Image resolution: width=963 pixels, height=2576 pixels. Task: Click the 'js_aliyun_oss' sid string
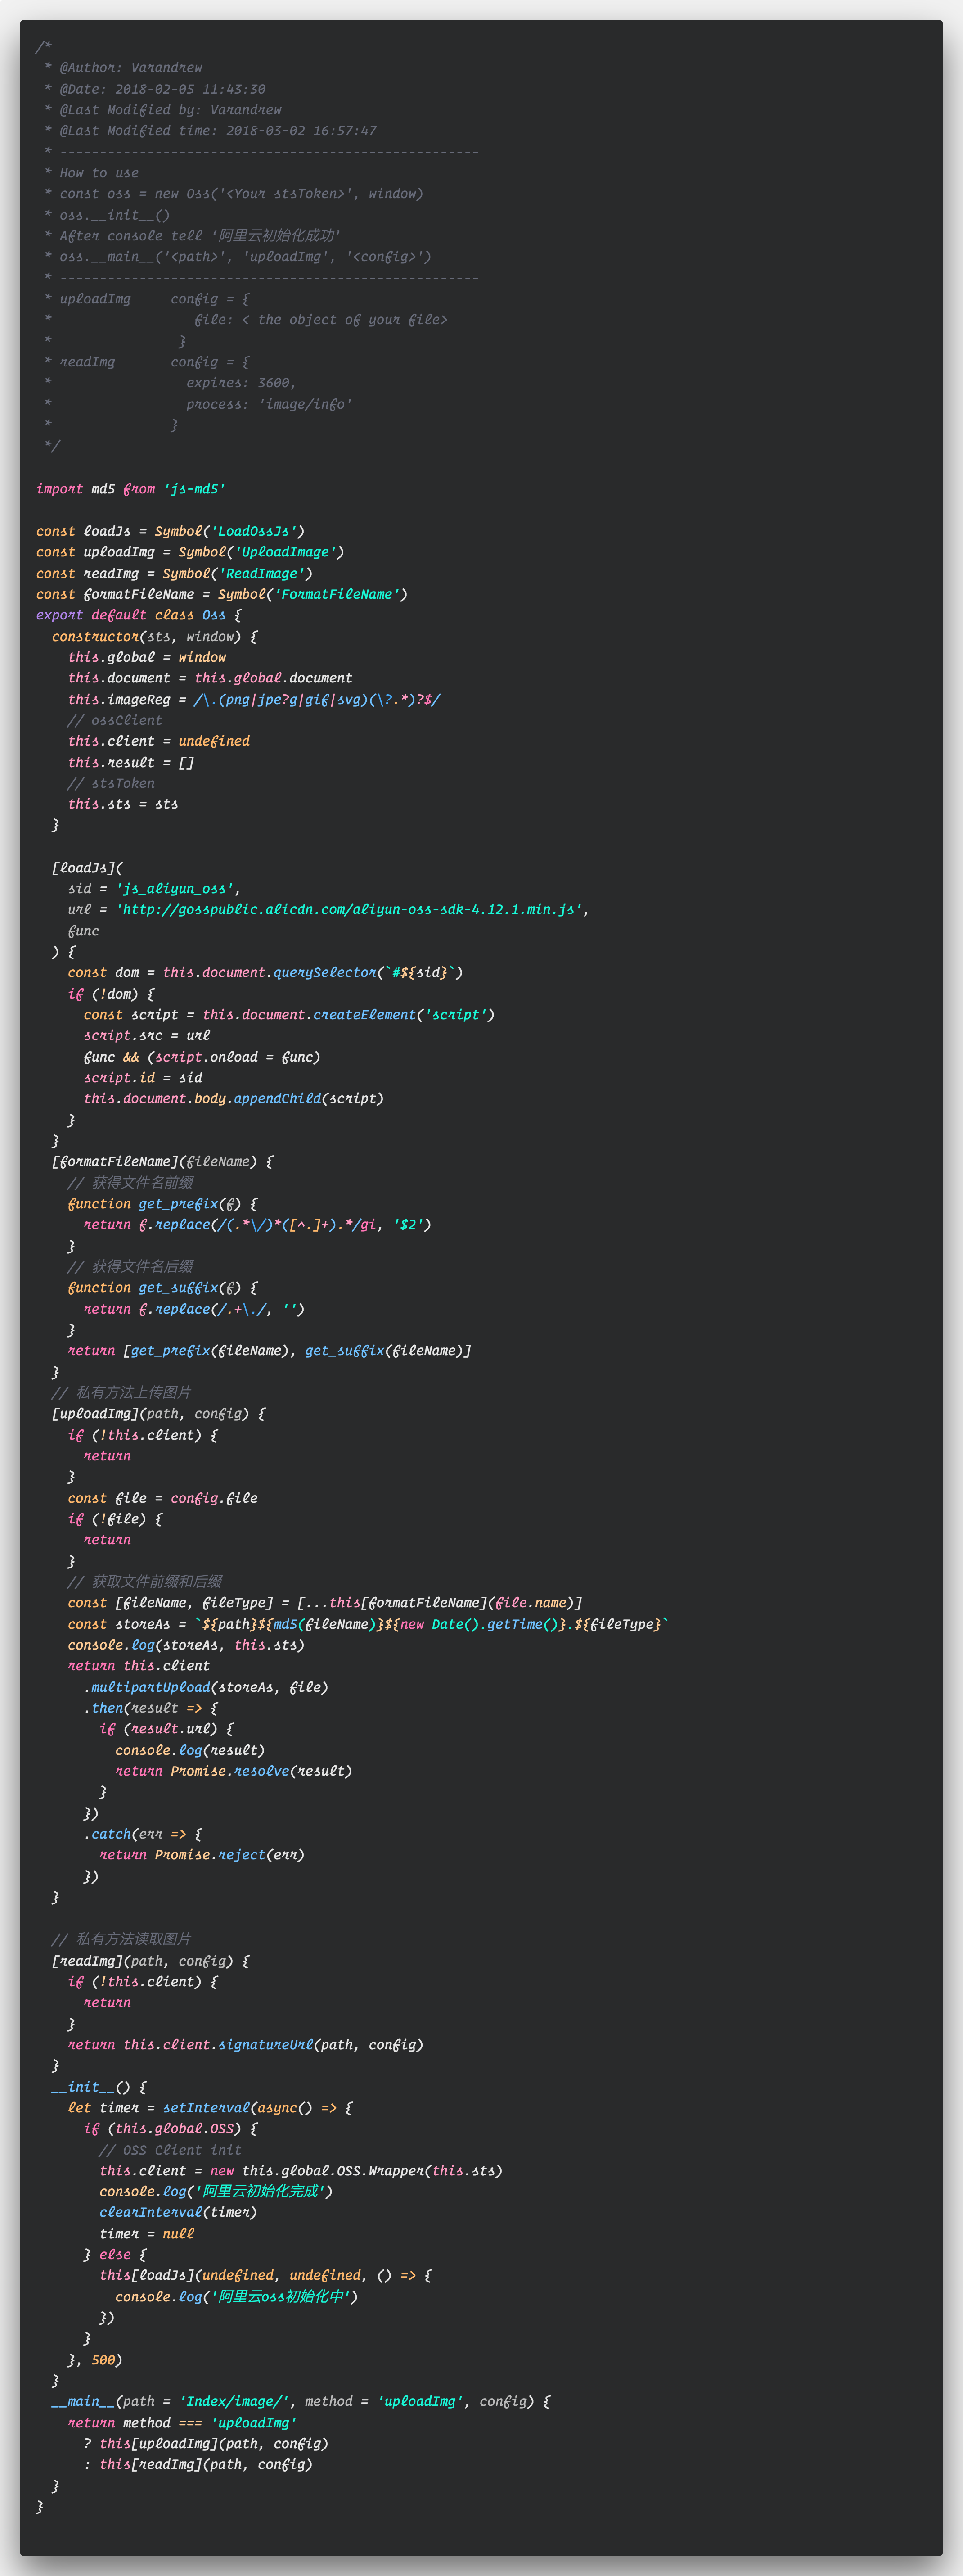point(175,888)
